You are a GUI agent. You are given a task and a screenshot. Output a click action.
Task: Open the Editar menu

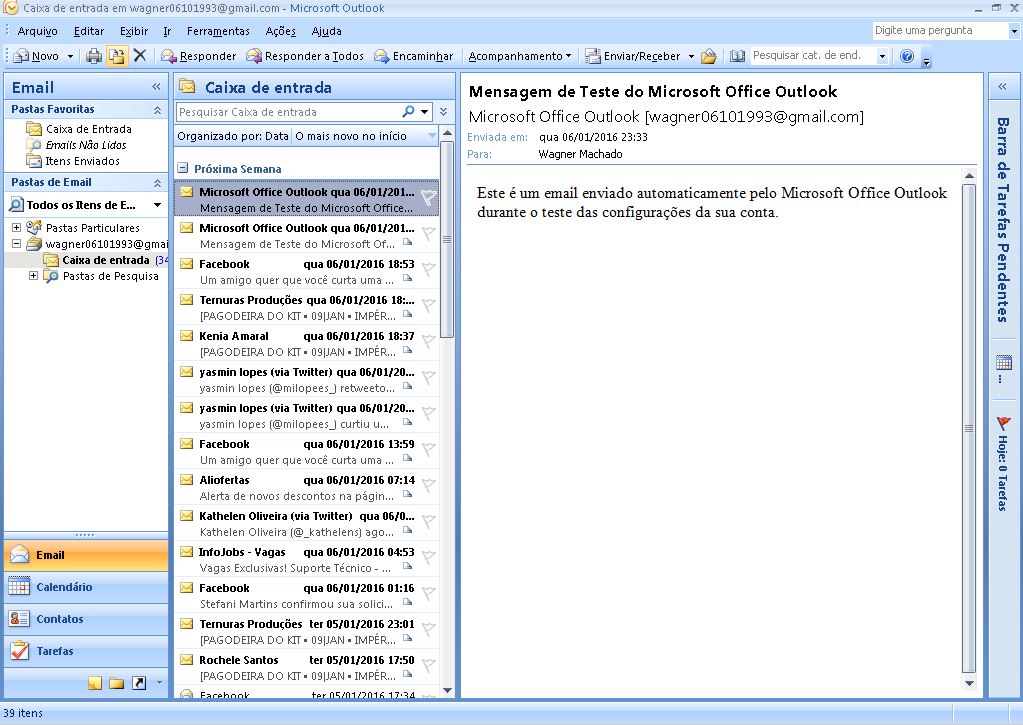coord(89,31)
